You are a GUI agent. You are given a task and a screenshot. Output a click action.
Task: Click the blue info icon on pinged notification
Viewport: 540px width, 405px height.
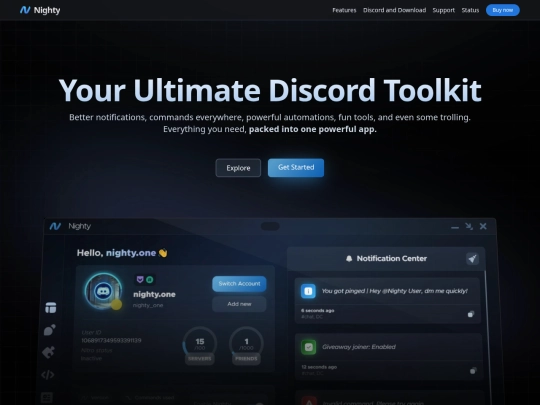pos(308,291)
